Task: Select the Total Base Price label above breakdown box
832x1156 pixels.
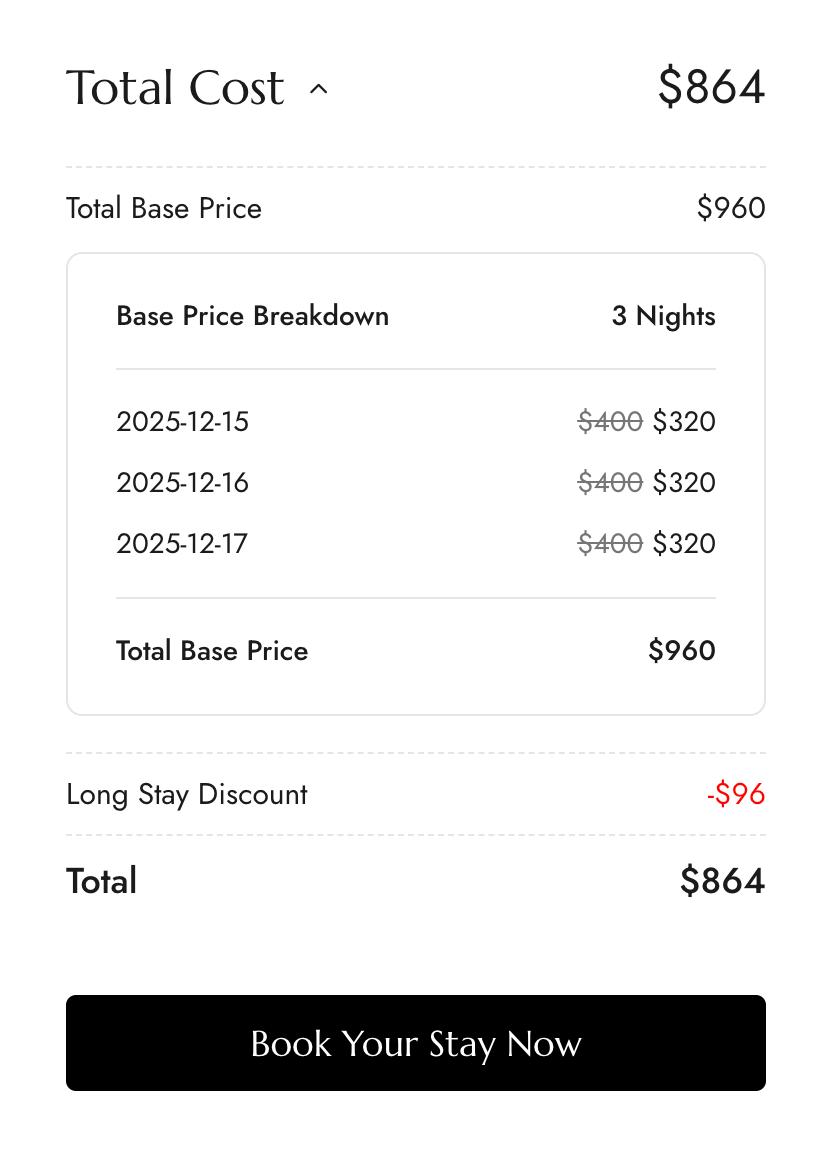Action: [x=164, y=208]
